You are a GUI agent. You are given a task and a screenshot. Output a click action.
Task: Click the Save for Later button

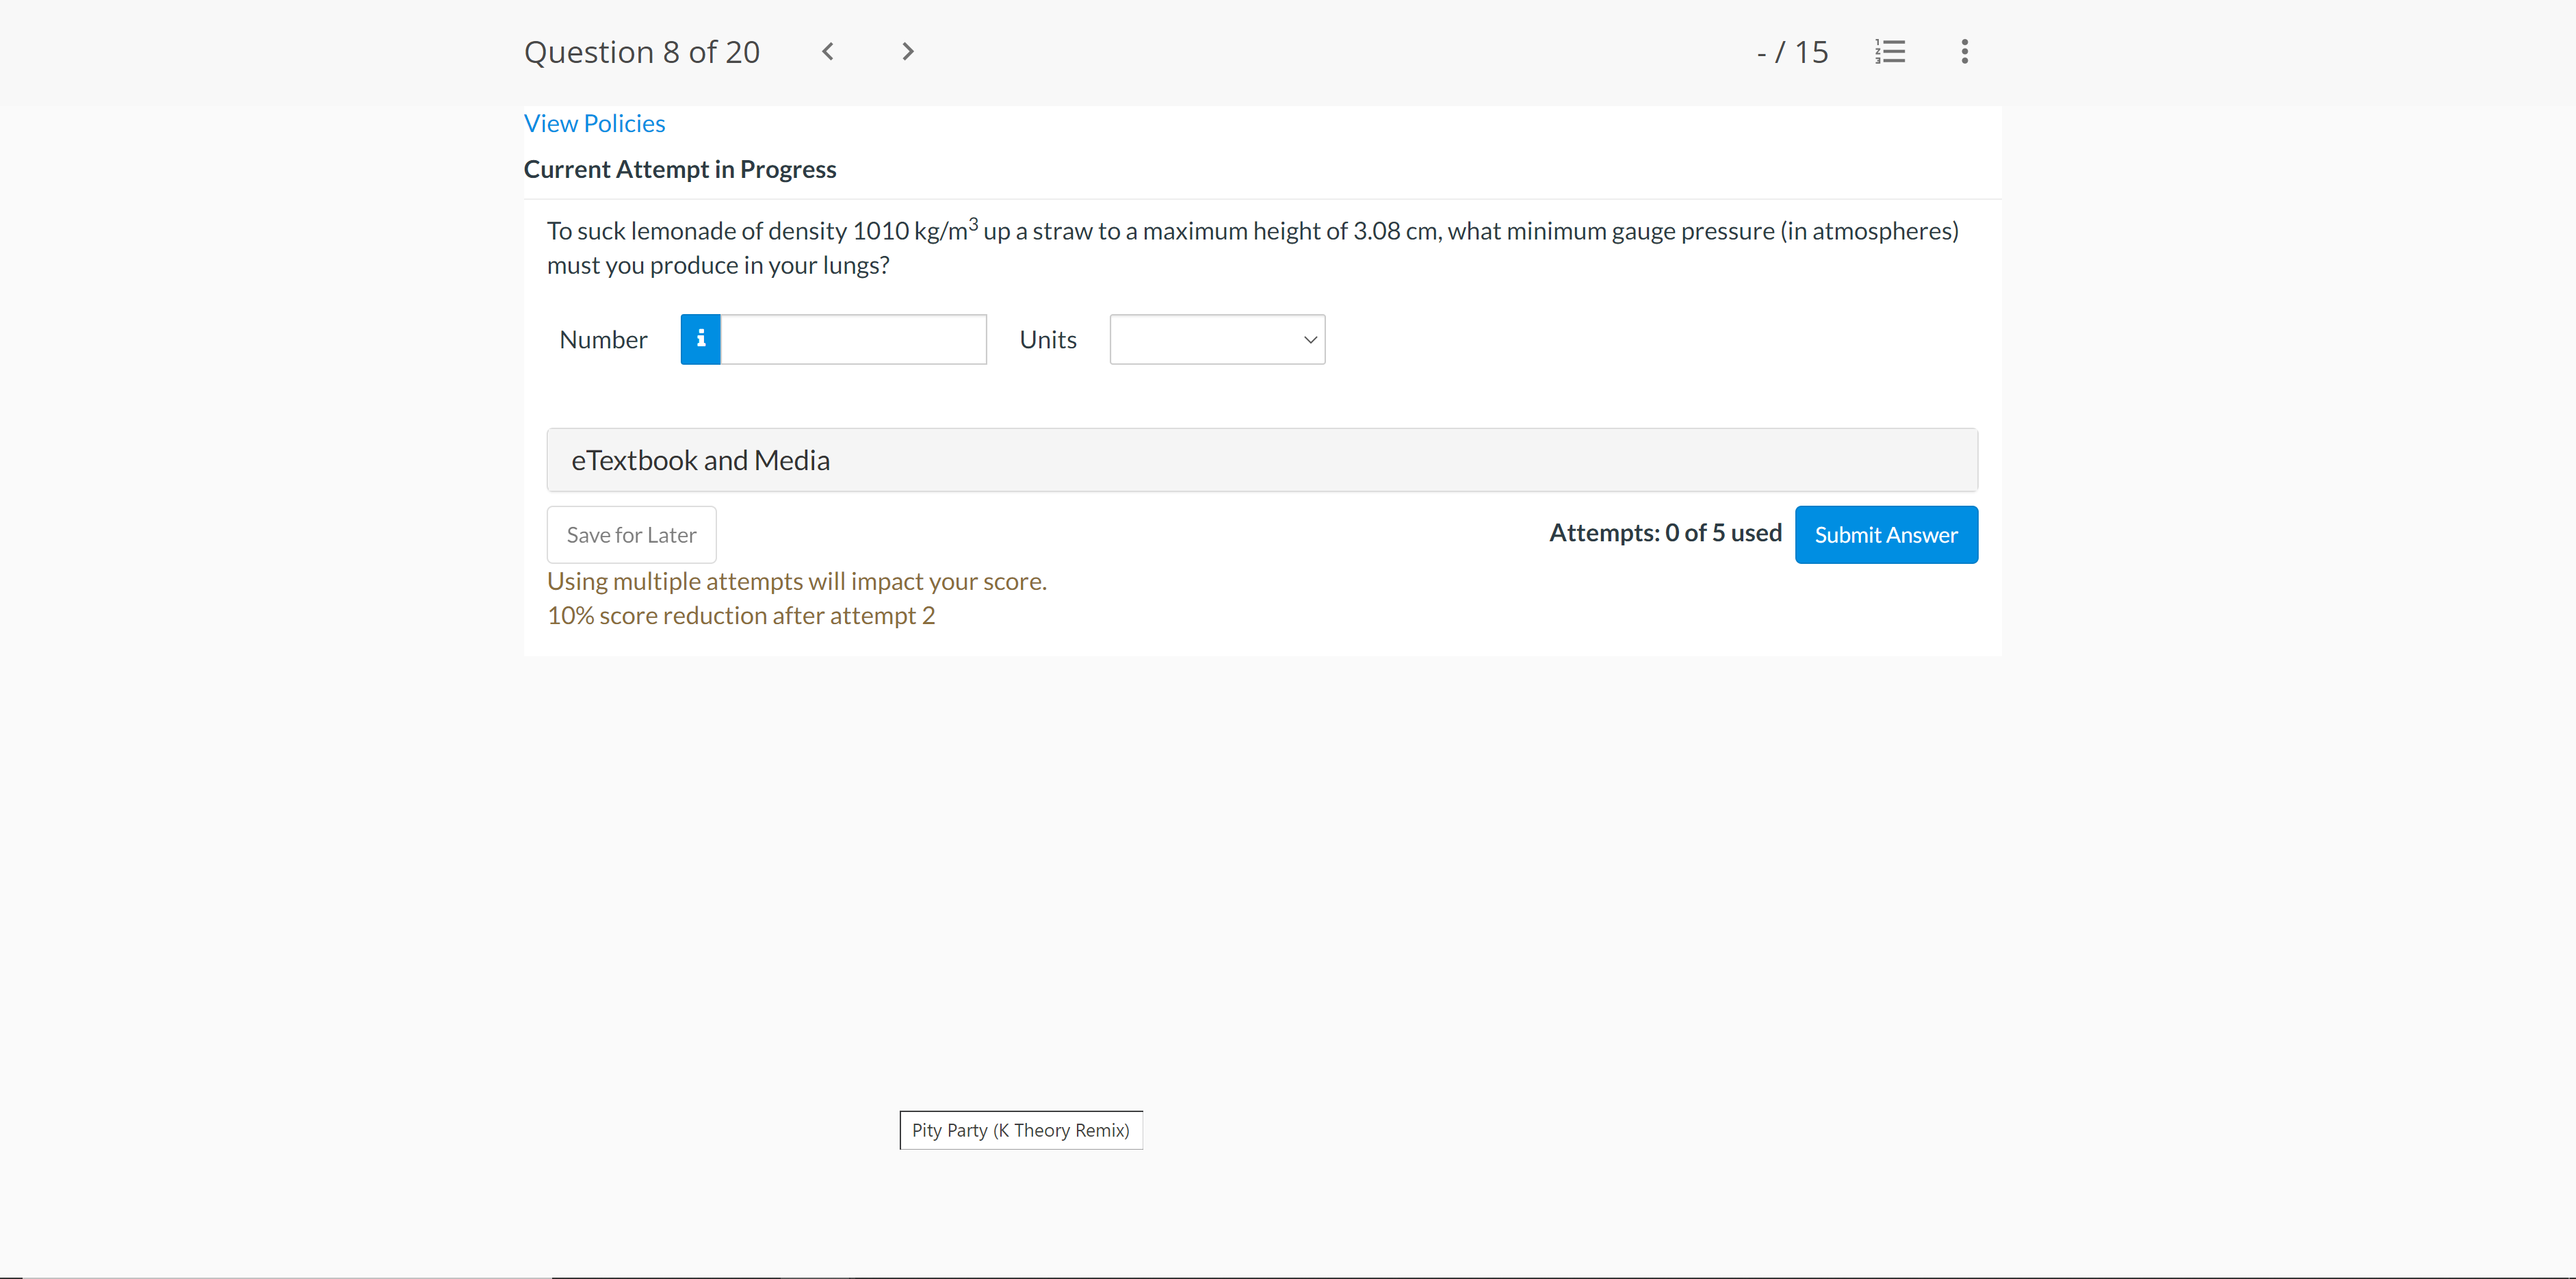(631, 535)
